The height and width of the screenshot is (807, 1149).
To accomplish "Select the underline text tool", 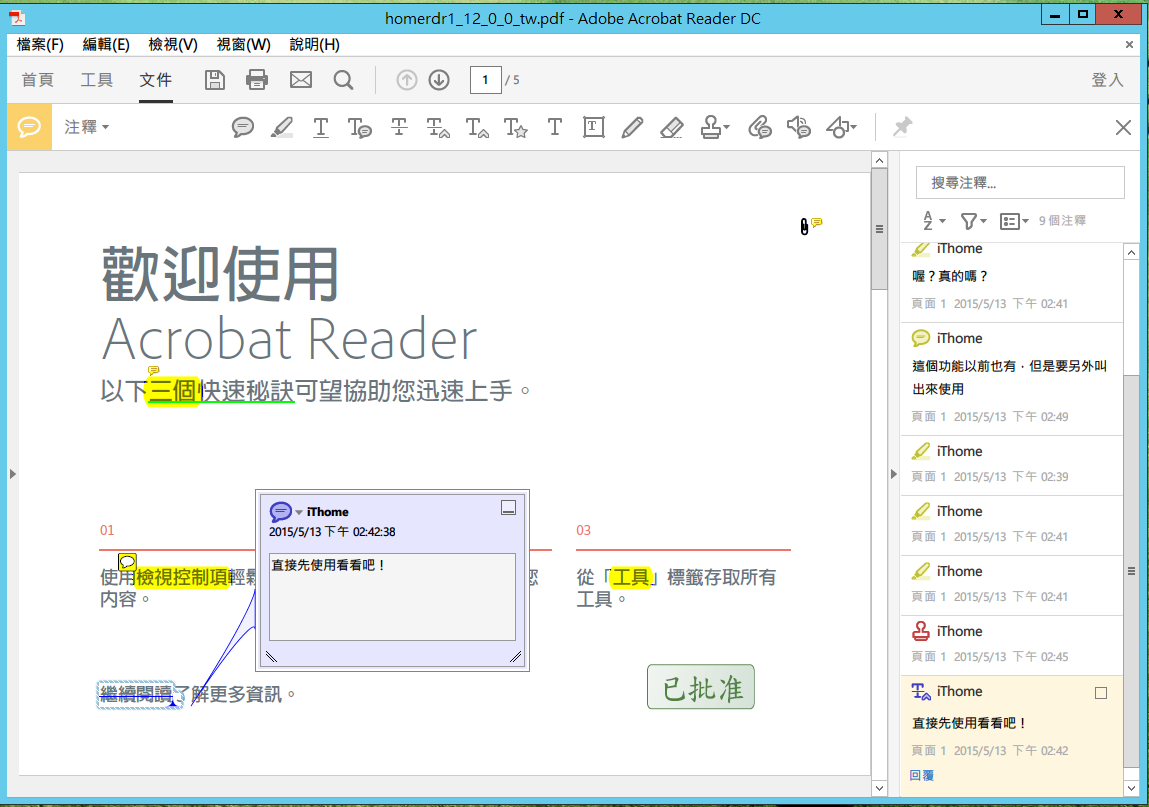I will [321, 127].
